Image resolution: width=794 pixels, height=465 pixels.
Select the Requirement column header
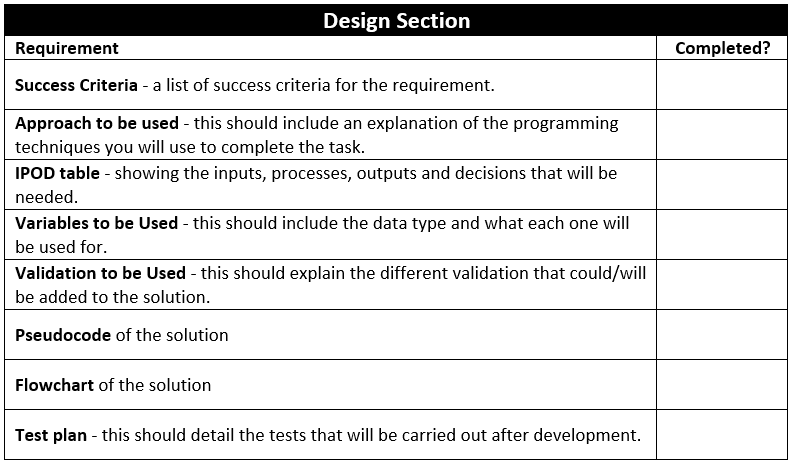click(x=67, y=48)
